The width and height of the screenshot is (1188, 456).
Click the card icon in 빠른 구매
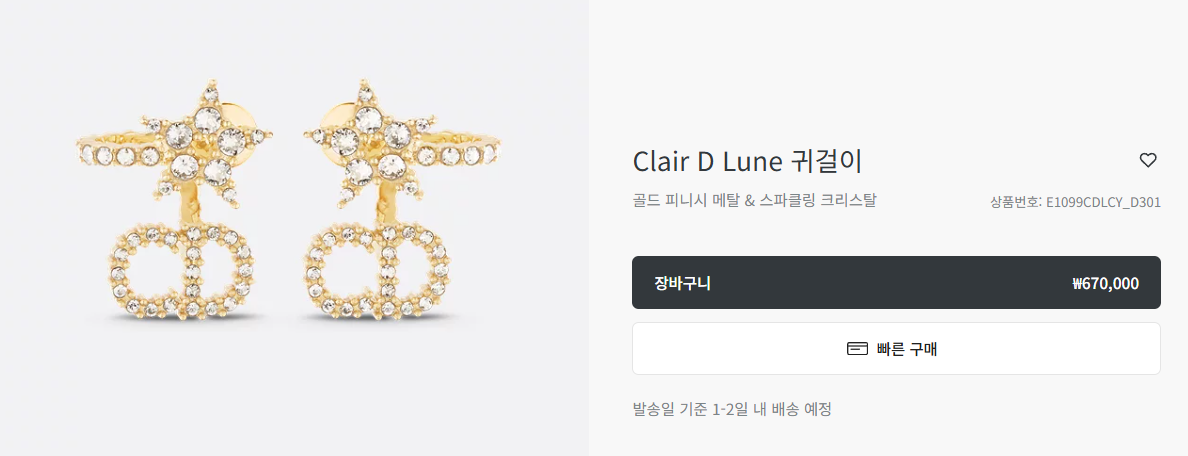click(x=857, y=349)
